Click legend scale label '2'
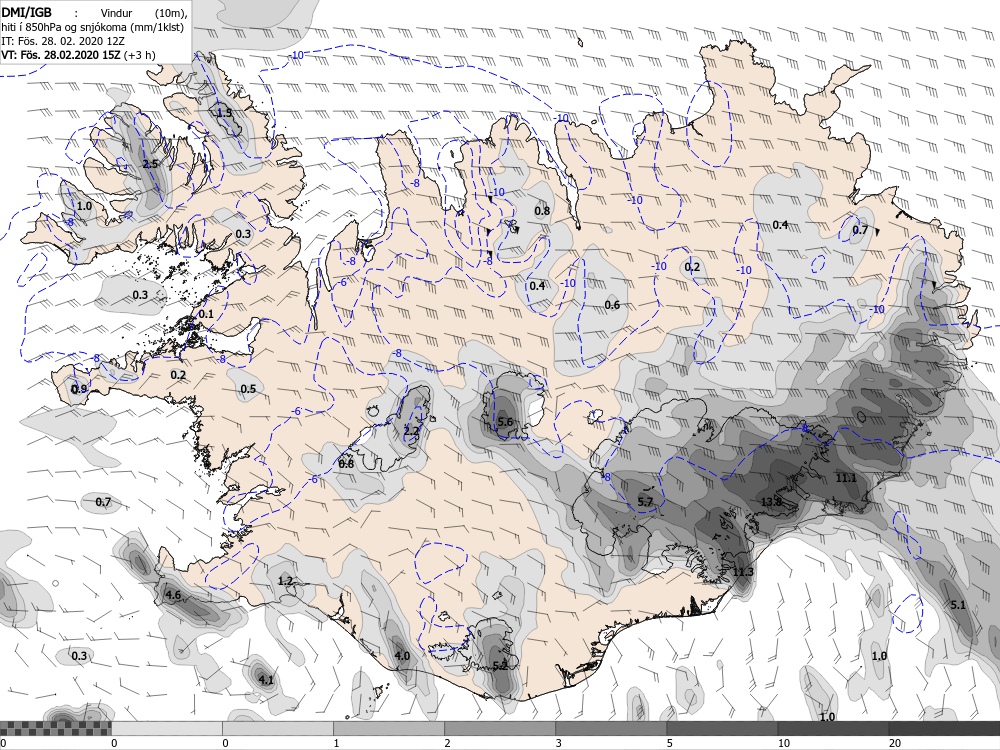Image resolution: width=1000 pixels, height=750 pixels. point(447,743)
